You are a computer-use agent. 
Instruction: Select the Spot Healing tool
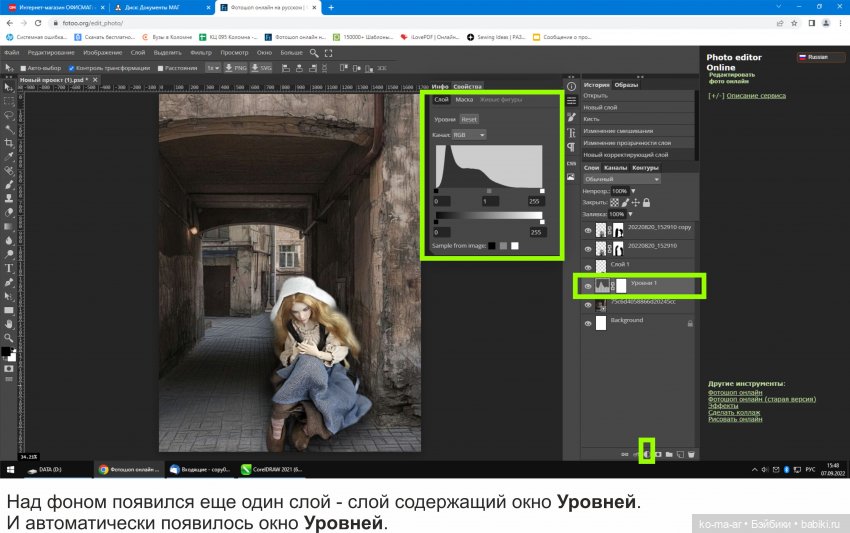click(x=9, y=171)
